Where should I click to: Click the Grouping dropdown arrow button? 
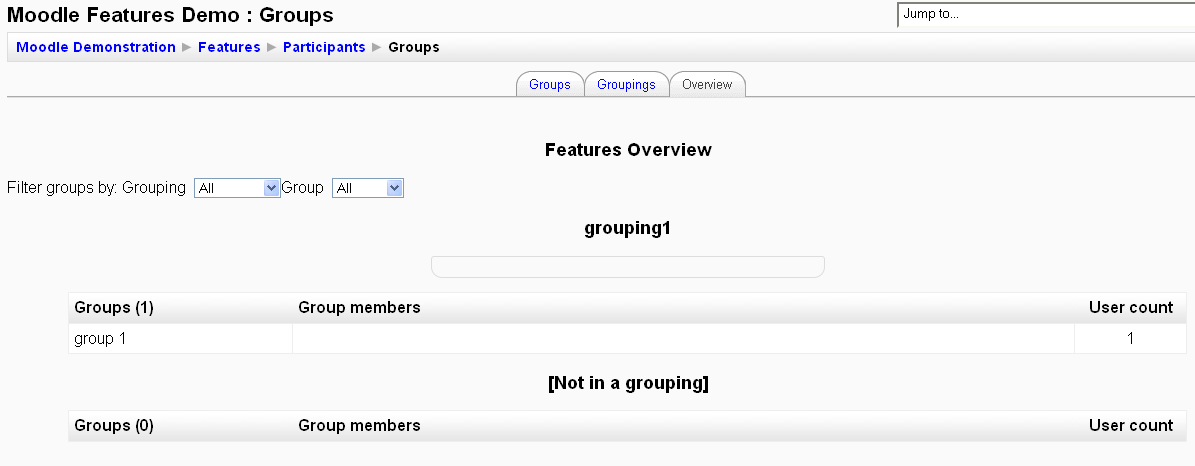pos(271,188)
